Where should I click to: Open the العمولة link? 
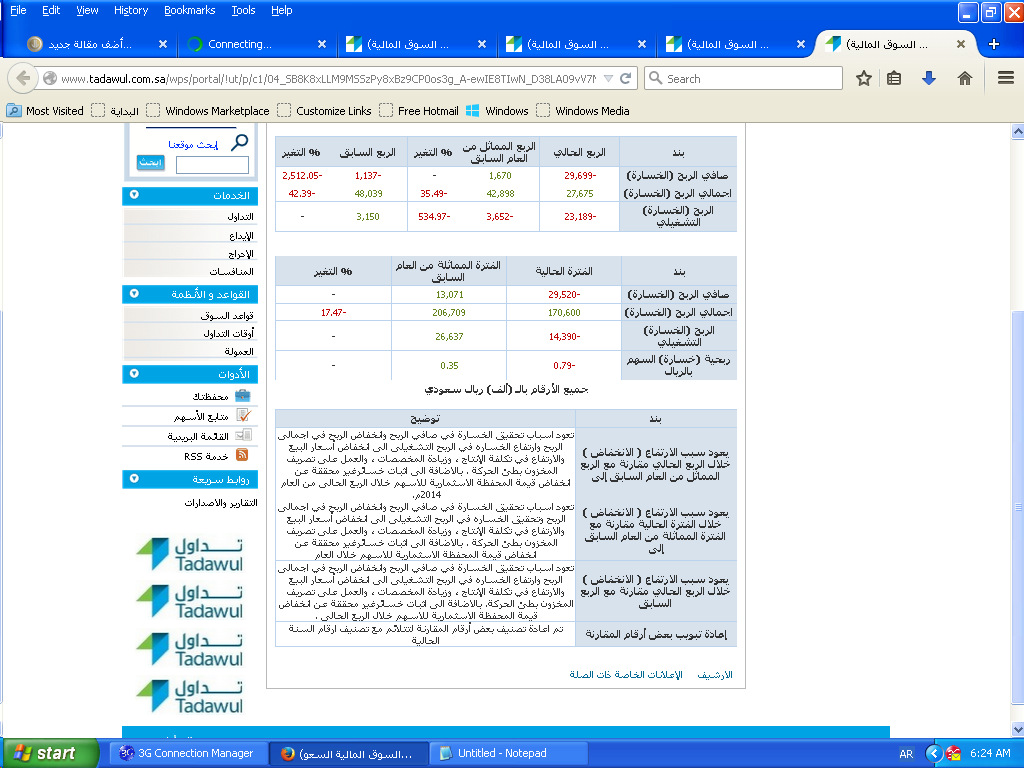pyautogui.click(x=239, y=351)
